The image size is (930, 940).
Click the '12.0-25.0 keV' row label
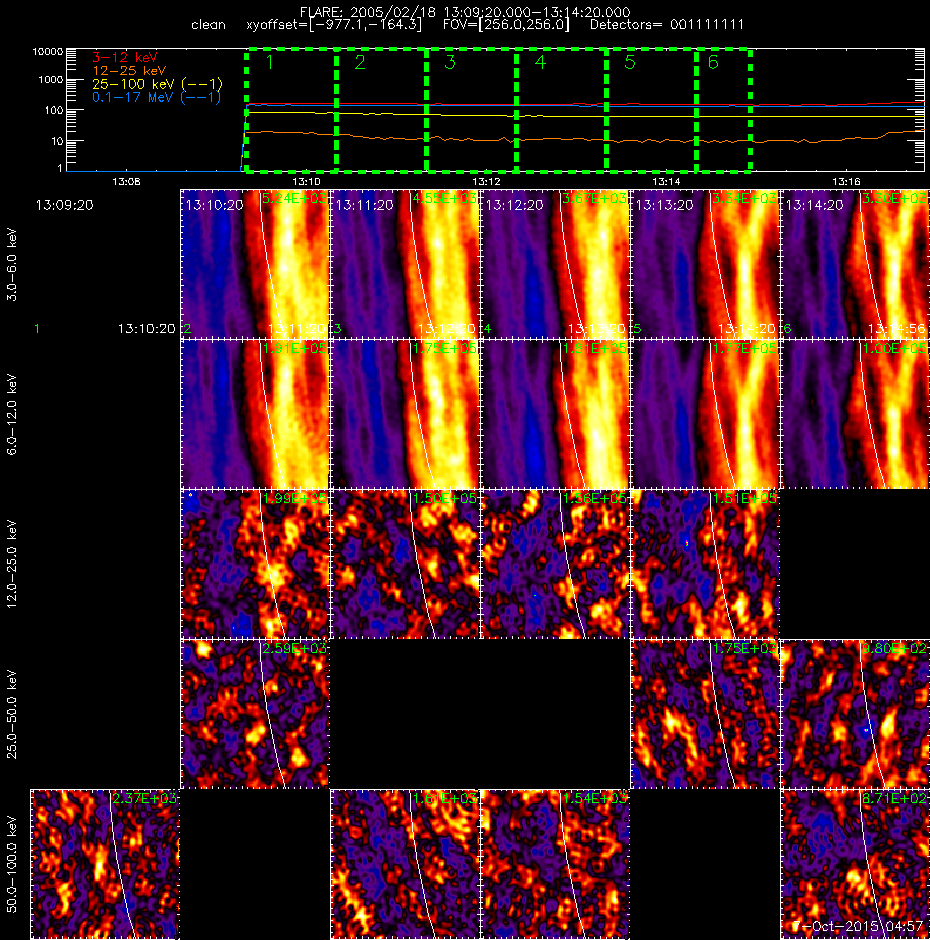pos(12,564)
